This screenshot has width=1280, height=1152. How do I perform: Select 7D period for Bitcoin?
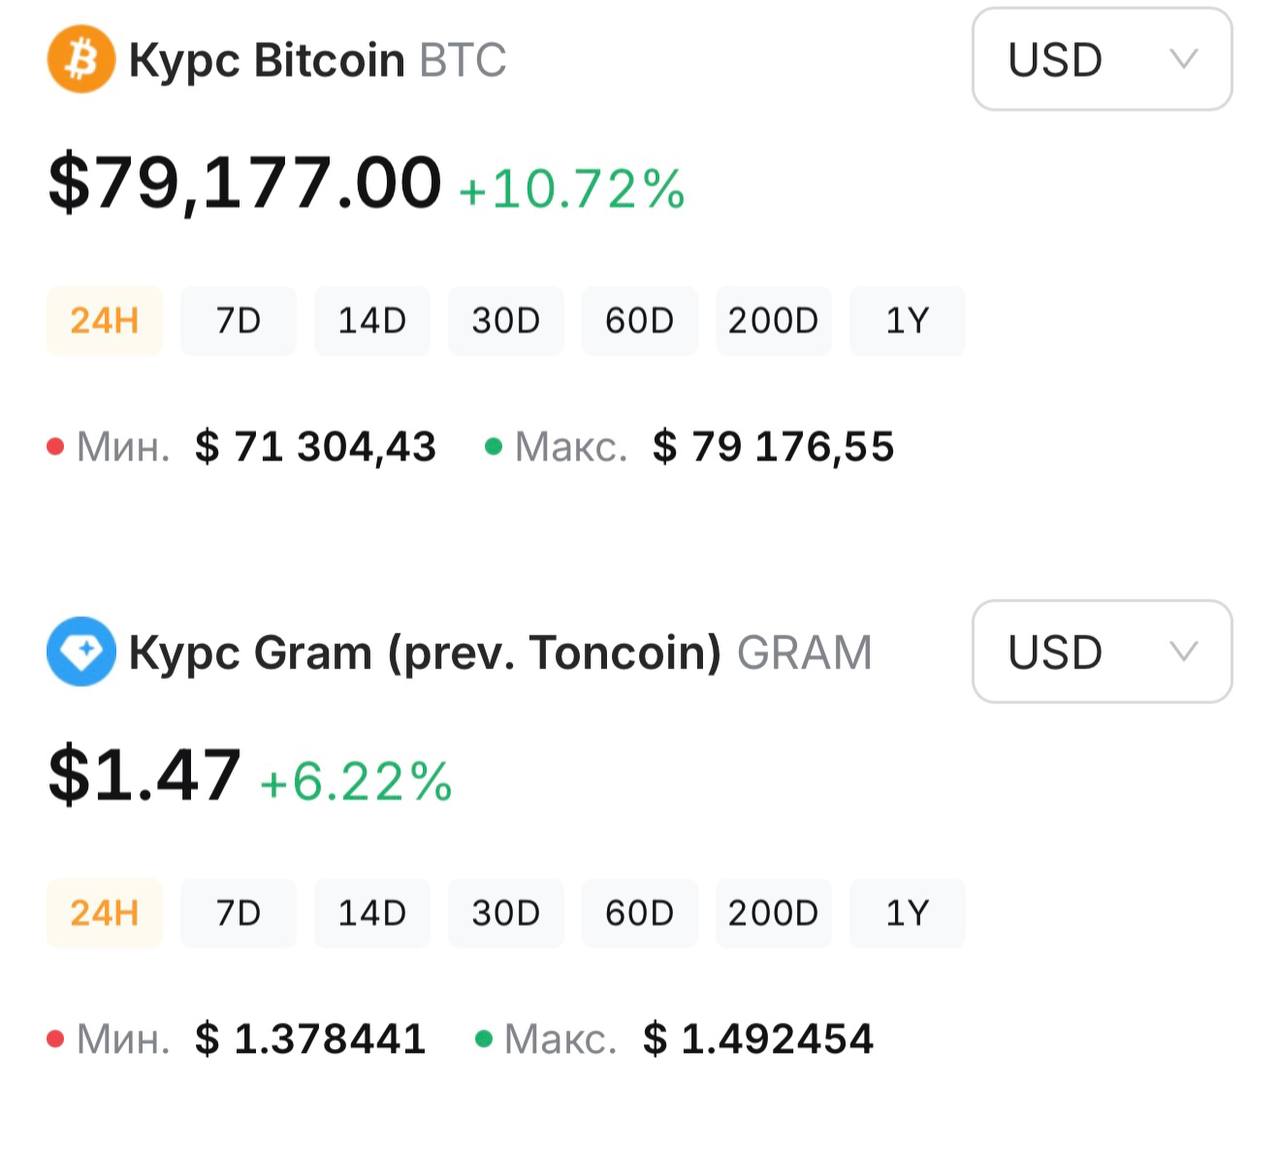click(x=238, y=321)
